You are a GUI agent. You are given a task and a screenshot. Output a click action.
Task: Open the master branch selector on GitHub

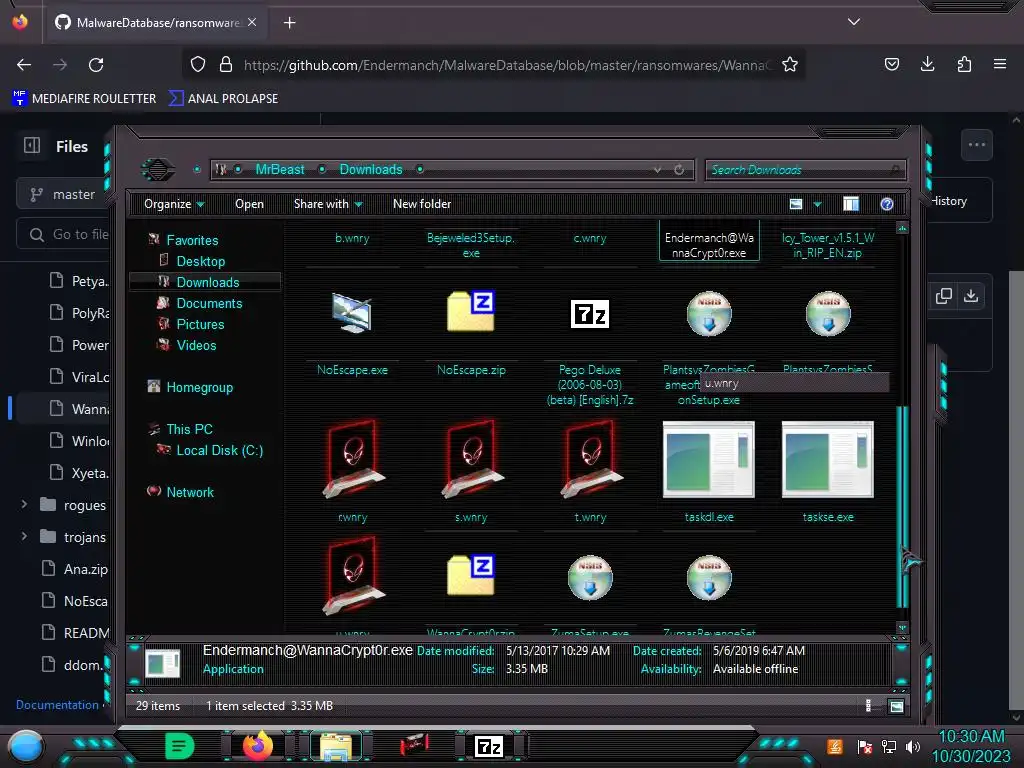64,194
